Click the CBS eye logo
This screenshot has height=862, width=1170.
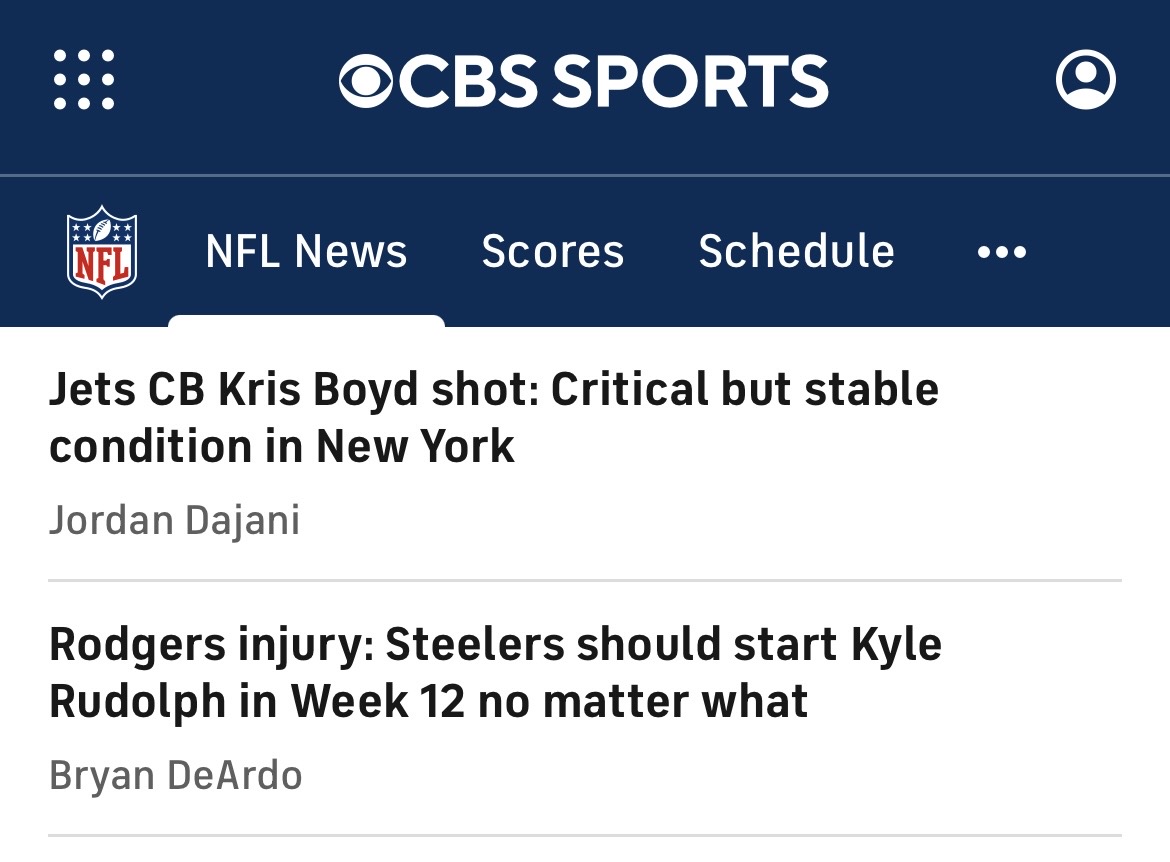click(x=368, y=81)
